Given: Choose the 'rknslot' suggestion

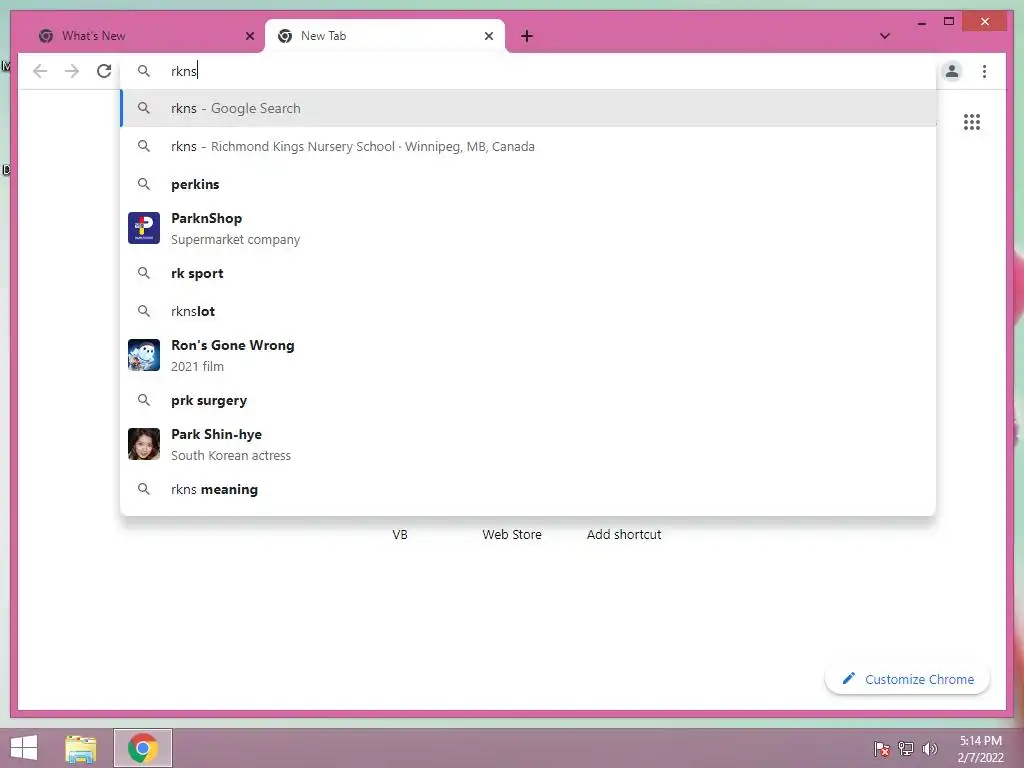Looking at the screenshot, I should [x=528, y=311].
